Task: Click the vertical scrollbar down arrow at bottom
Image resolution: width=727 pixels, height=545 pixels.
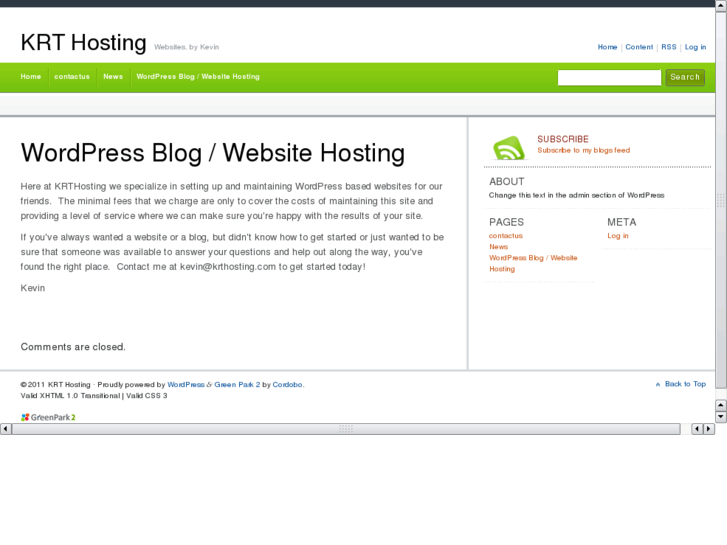Action: (x=721, y=417)
